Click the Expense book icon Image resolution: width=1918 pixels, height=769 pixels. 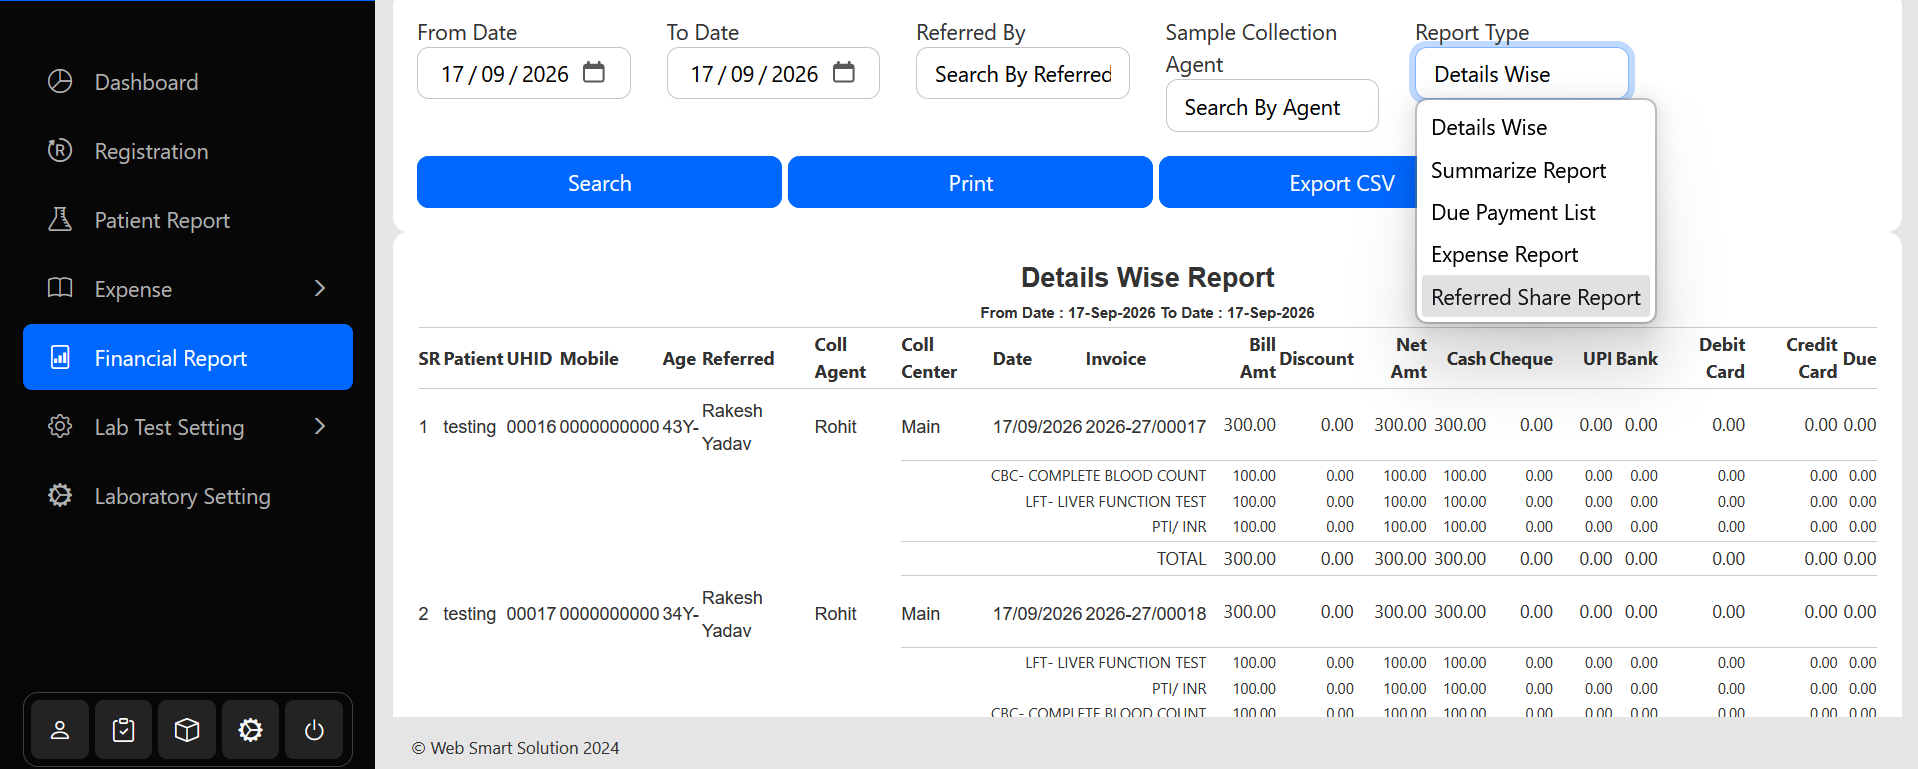[x=60, y=288]
